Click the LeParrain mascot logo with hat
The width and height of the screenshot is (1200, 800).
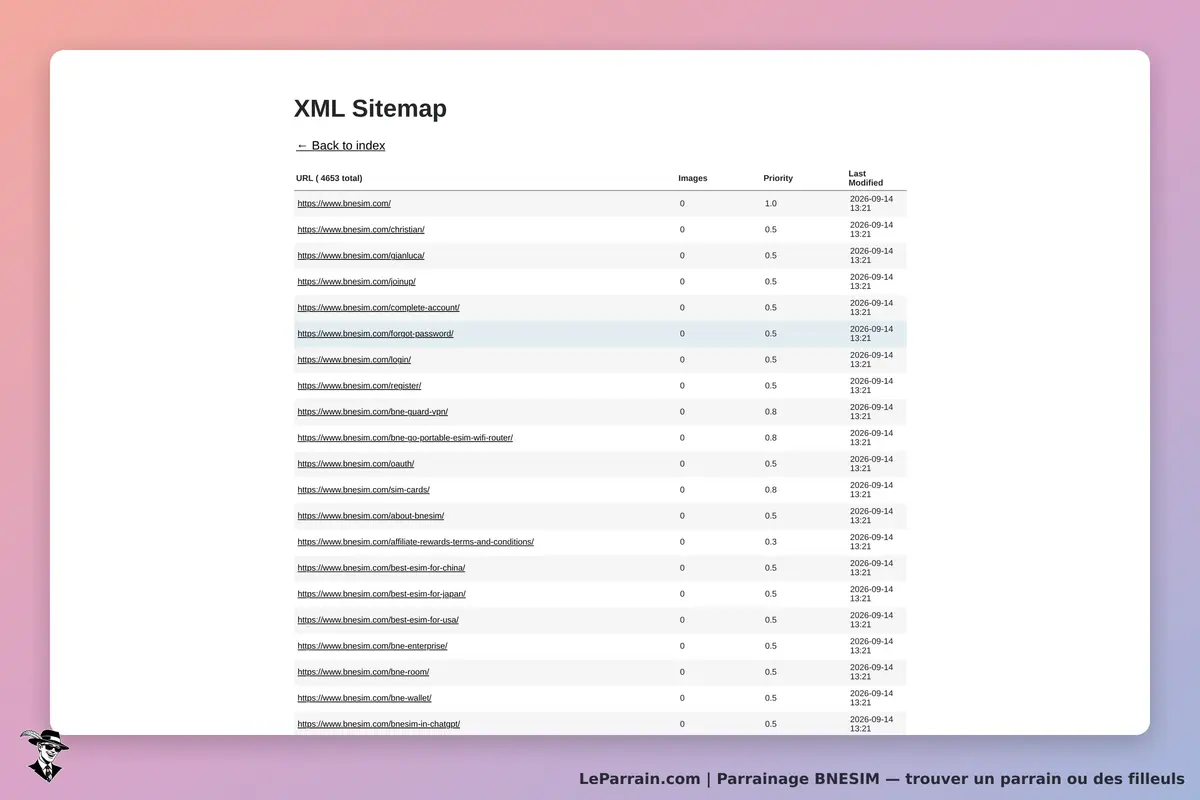click(x=44, y=755)
